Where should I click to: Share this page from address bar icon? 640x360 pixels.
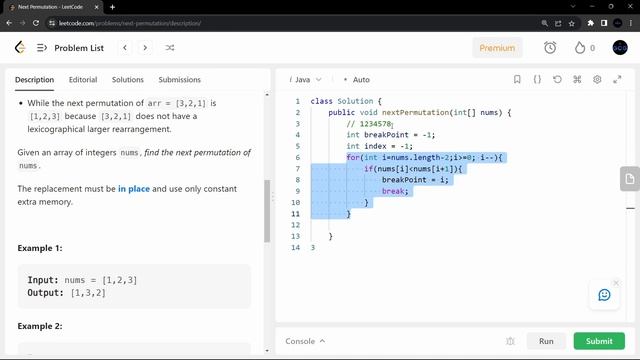pos(558,23)
